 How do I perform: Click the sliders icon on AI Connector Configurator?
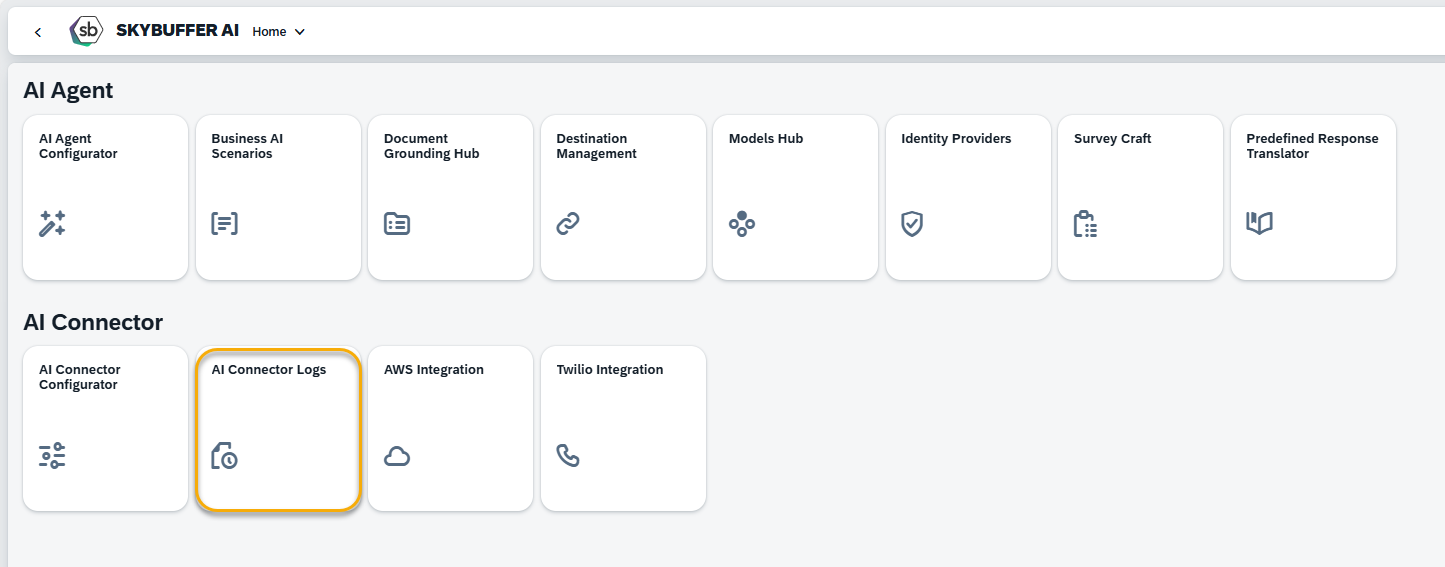(x=52, y=456)
